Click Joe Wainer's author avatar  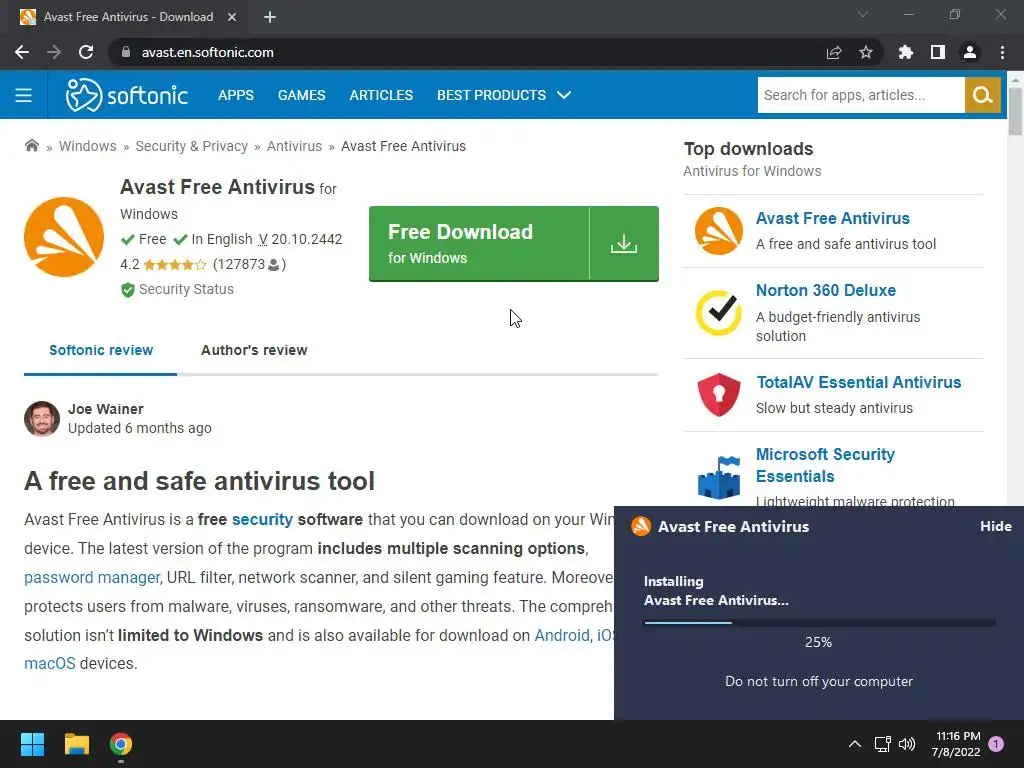tap(42, 419)
